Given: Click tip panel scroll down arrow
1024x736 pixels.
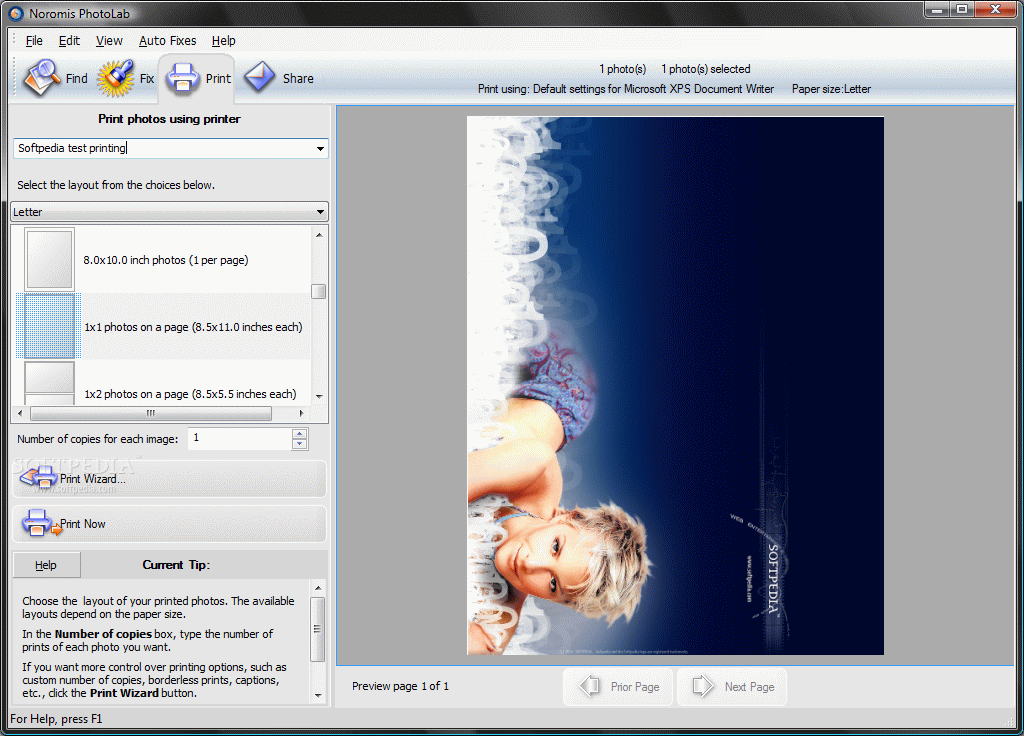Looking at the screenshot, I should point(319,696).
